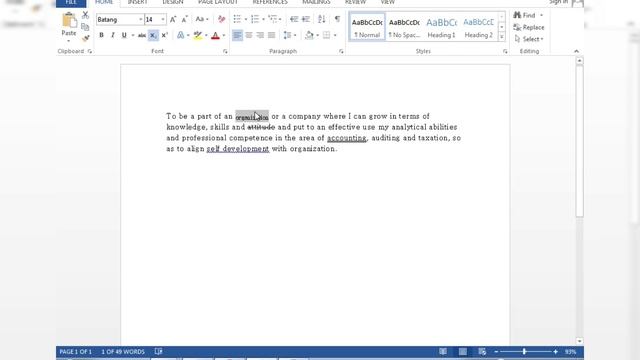640x360 pixels.
Task: Sort text with the A-Z icon
Action: [x=322, y=19]
